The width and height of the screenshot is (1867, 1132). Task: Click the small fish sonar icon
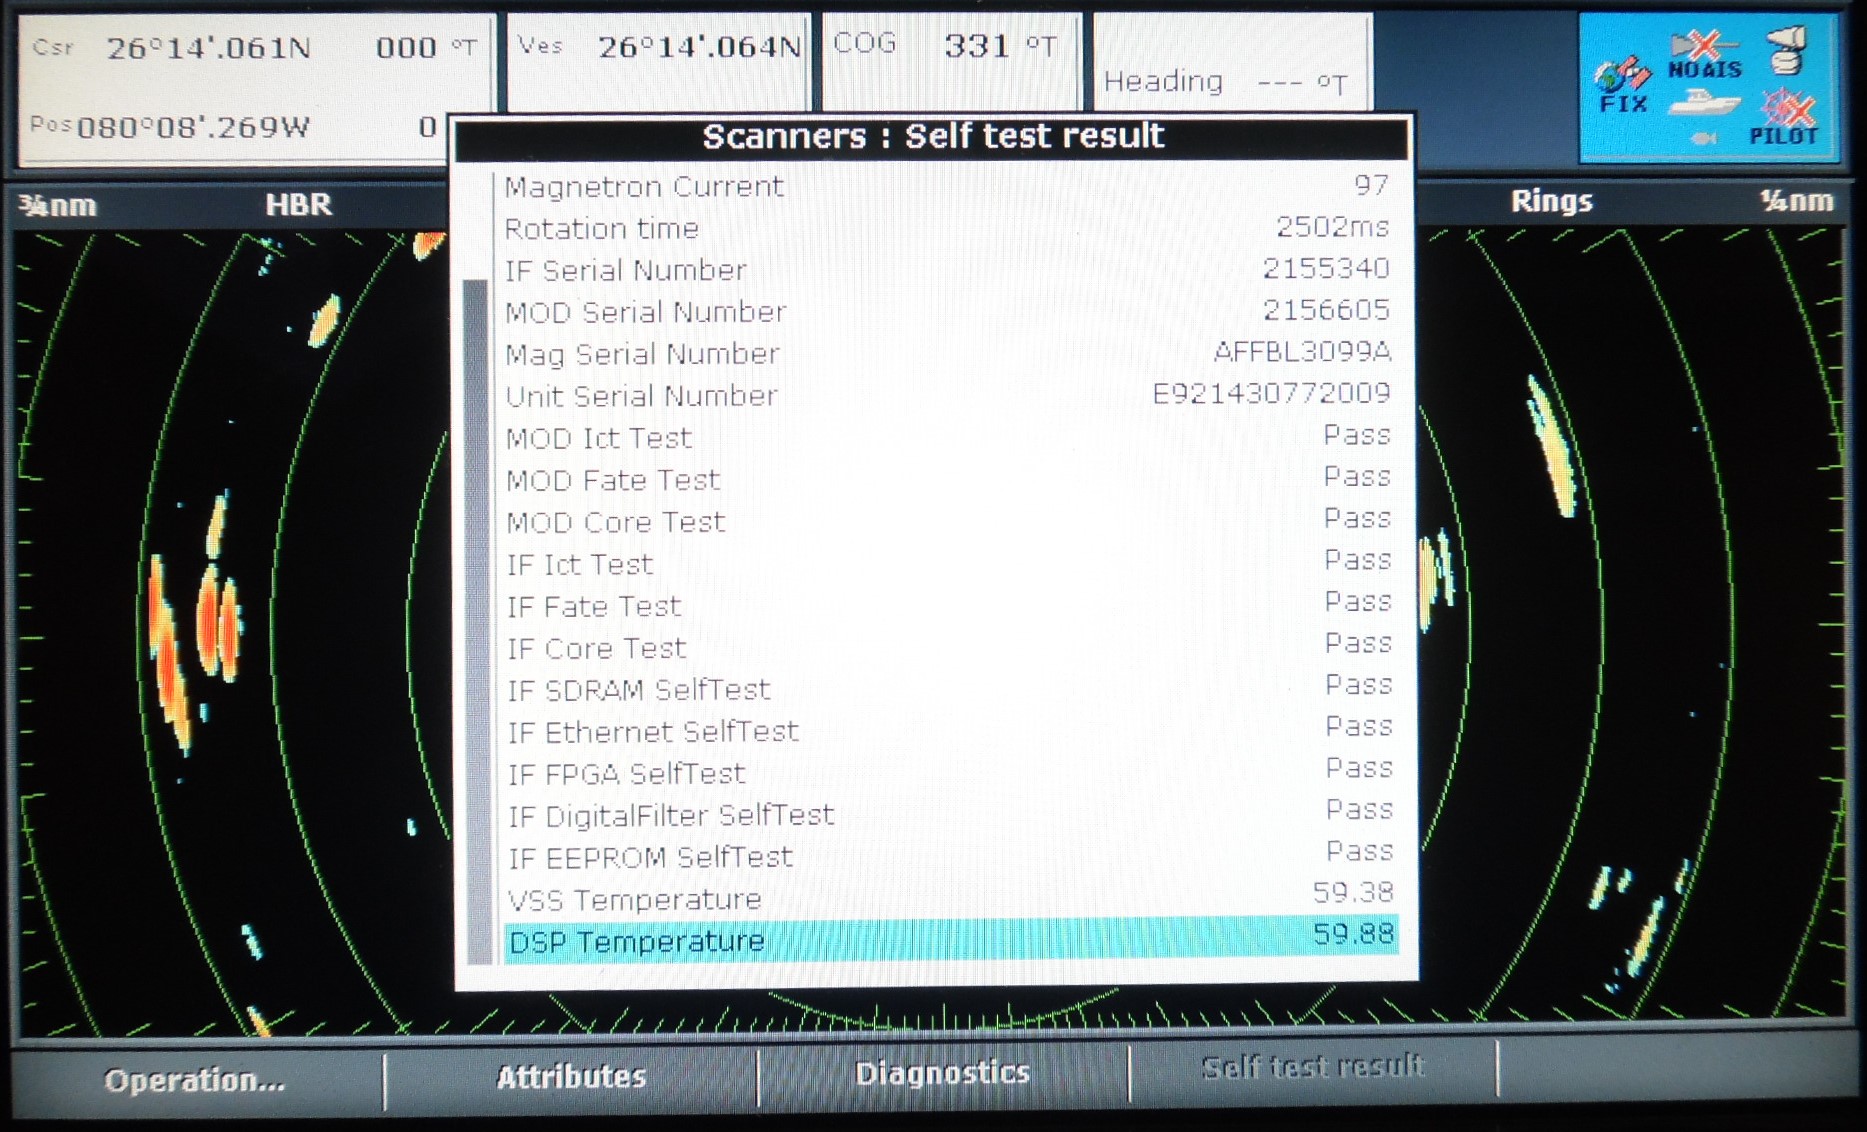[x=1704, y=138]
